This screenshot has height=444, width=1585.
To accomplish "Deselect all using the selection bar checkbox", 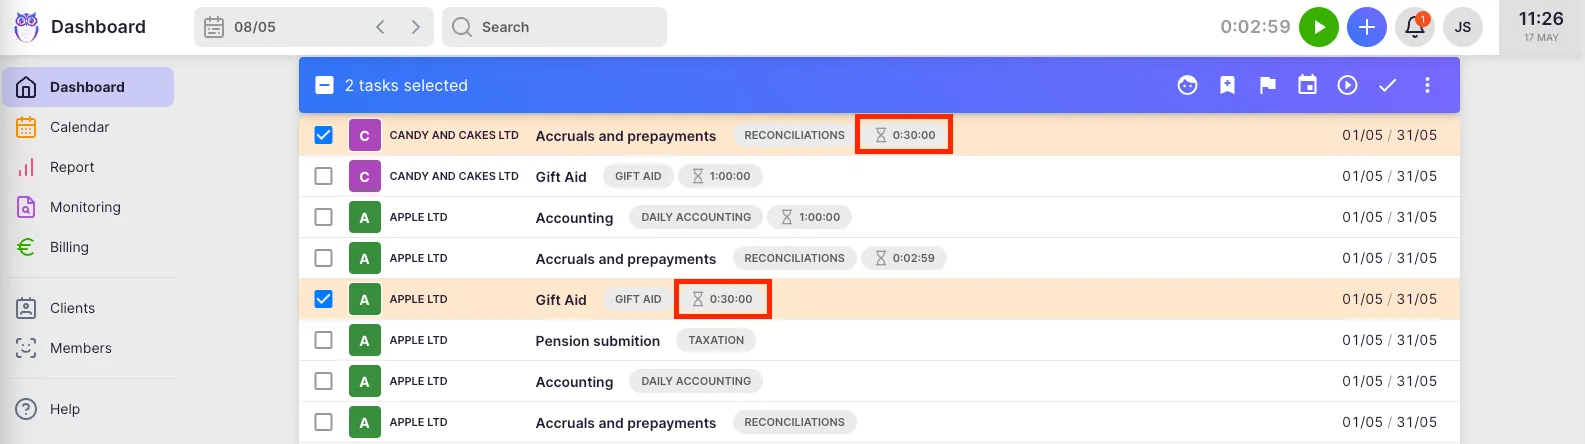I will coord(324,86).
